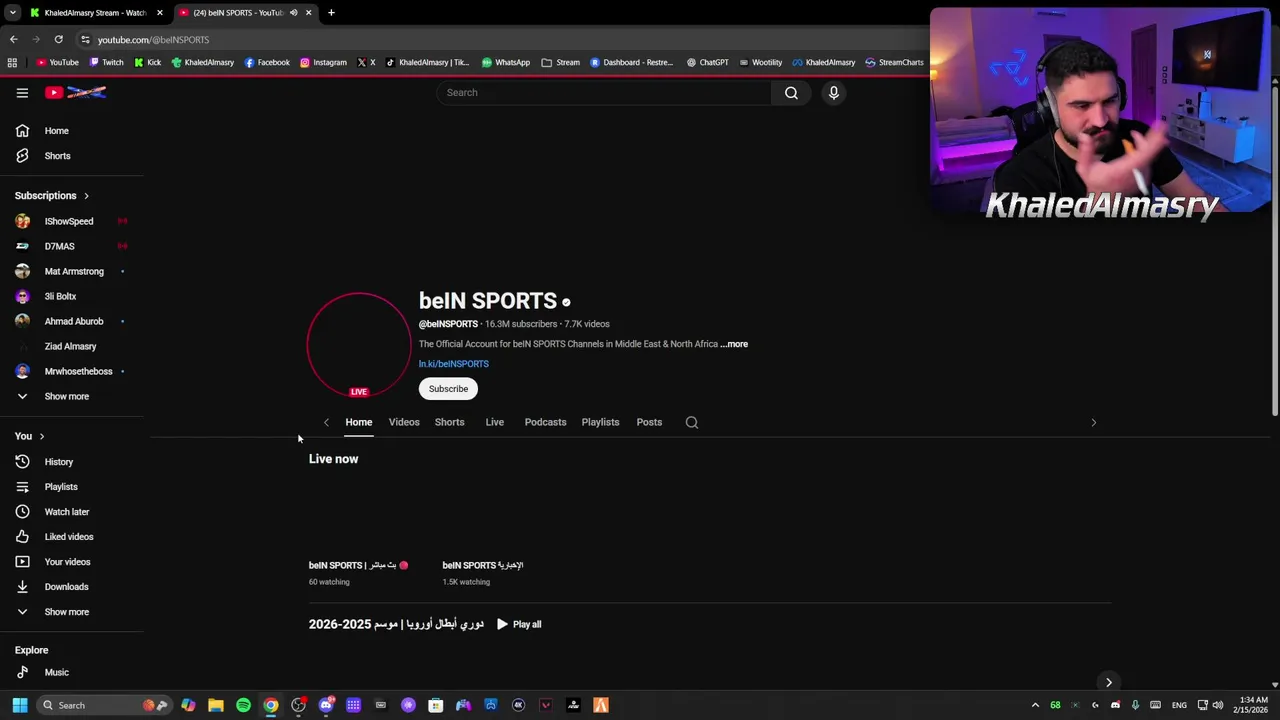Open Music under Explore
Screen dimensions: 1280x720
click(x=72, y=673)
